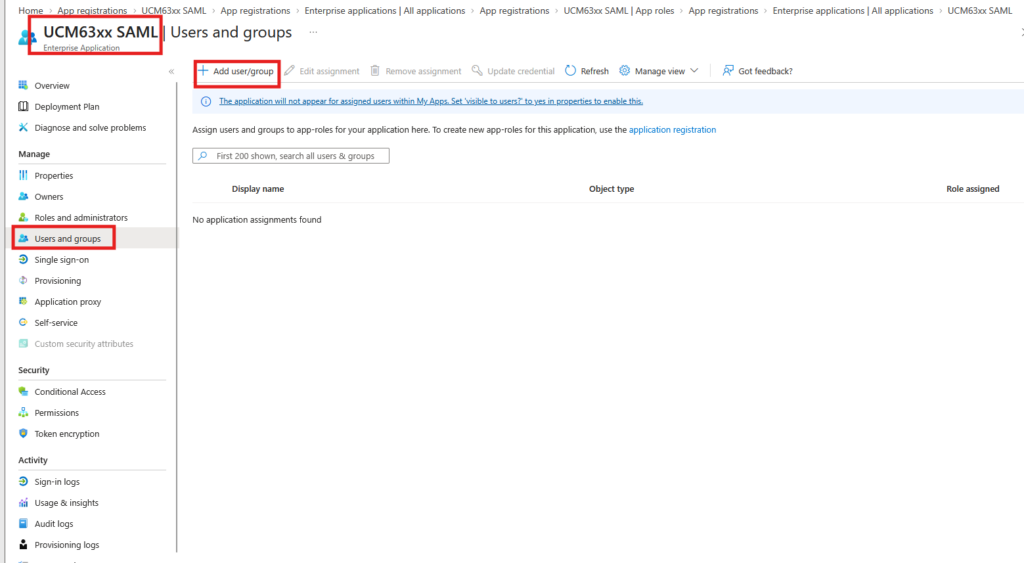Click the Provisioning logs person icon
This screenshot has width=1024, height=563.
coord(24,544)
